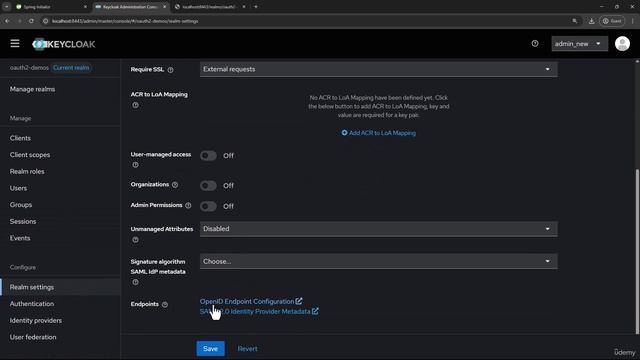Reload the page with browser refresh icon
This screenshot has width=640, height=360.
(x=31, y=21)
